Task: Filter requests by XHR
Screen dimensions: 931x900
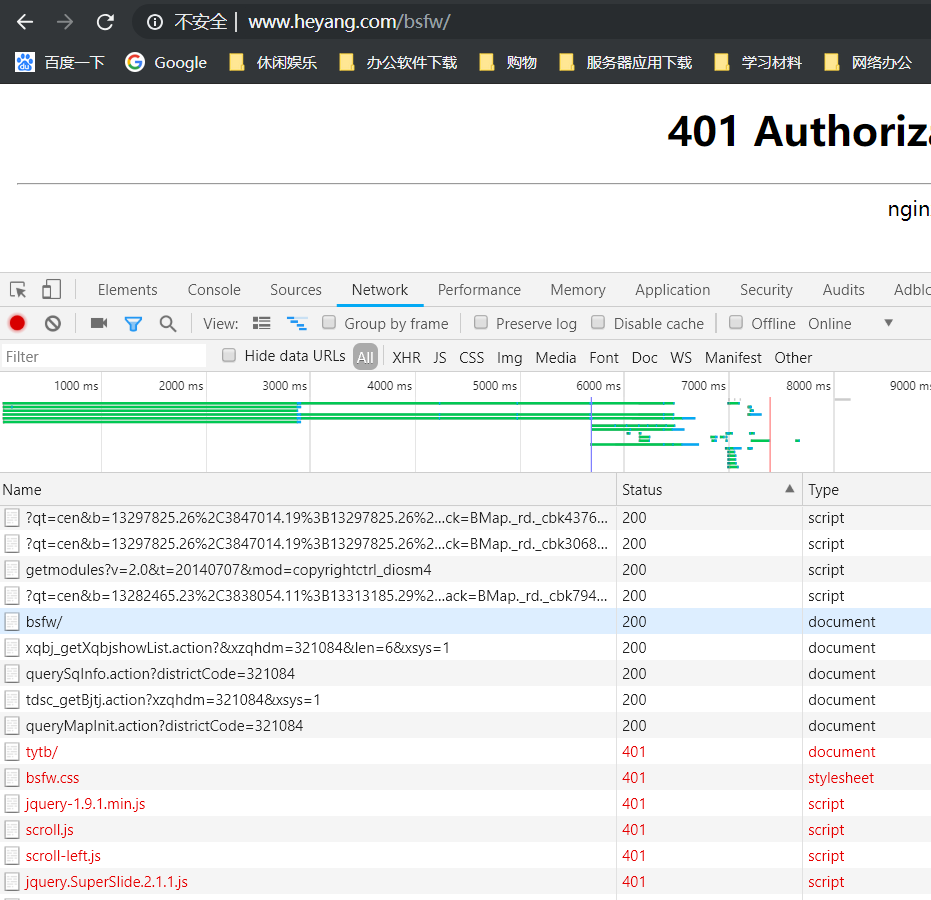Action: click(x=407, y=357)
